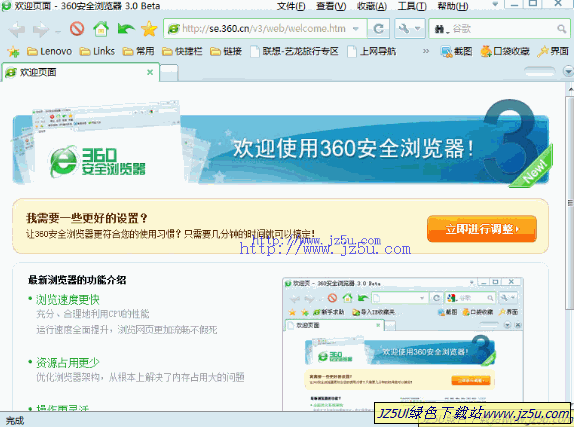Open the wrench tools icon
The image size is (574, 427).
coord(404,29)
